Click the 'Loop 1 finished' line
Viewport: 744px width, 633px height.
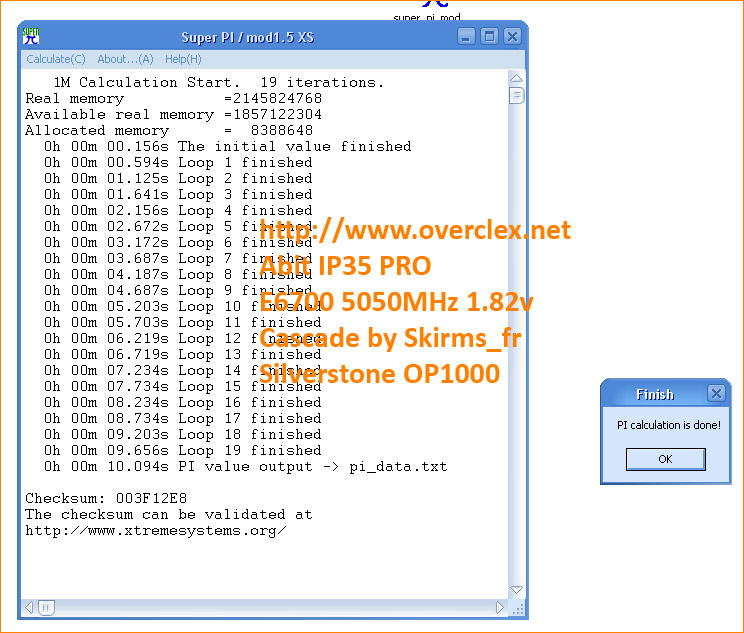[x=178, y=163]
